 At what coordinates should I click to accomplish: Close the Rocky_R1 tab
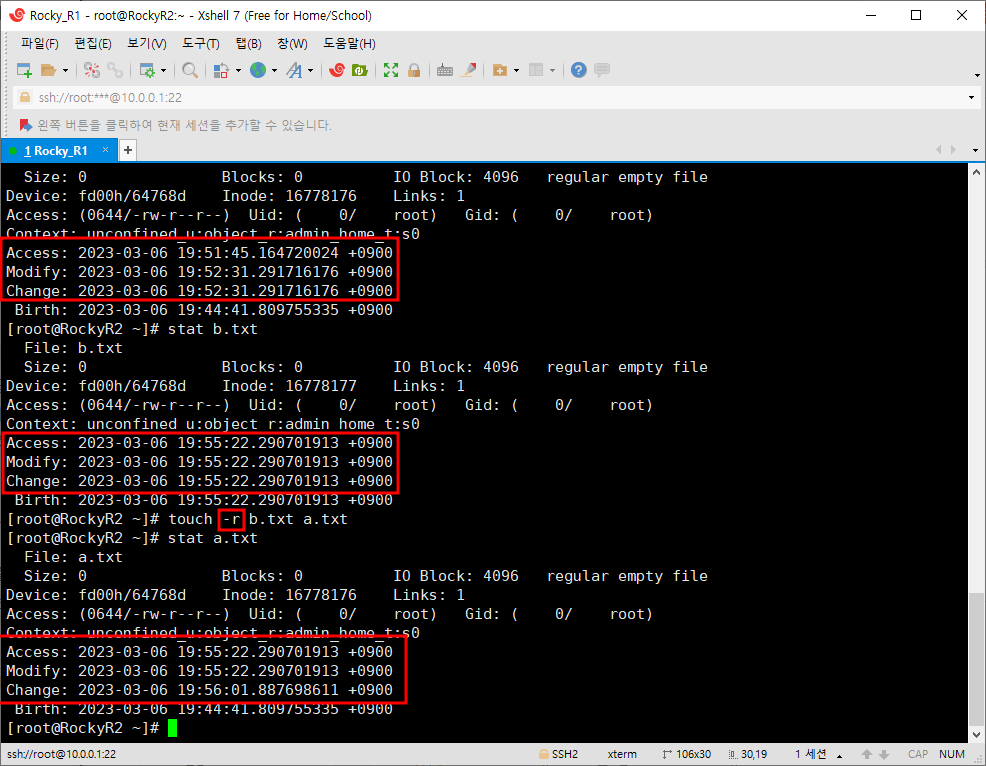pyautogui.click(x=106, y=150)
